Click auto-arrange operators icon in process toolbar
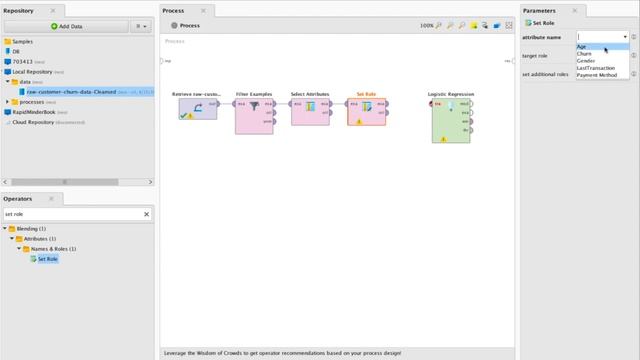Screen dimensions: 640x360 pos(485,26)
